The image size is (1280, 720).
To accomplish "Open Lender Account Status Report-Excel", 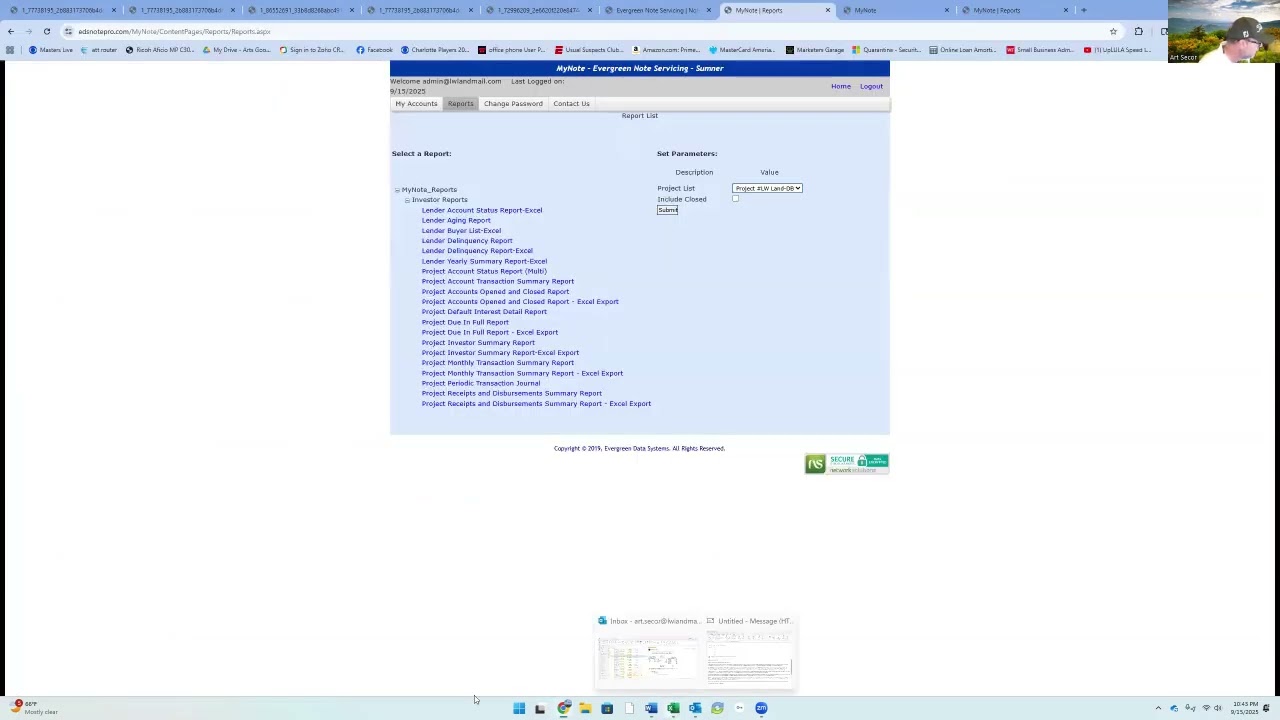I will coord(482,210).
